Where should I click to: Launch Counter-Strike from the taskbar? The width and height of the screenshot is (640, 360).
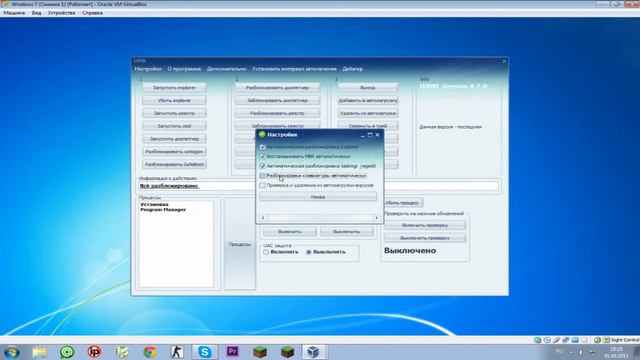[177, 352]
